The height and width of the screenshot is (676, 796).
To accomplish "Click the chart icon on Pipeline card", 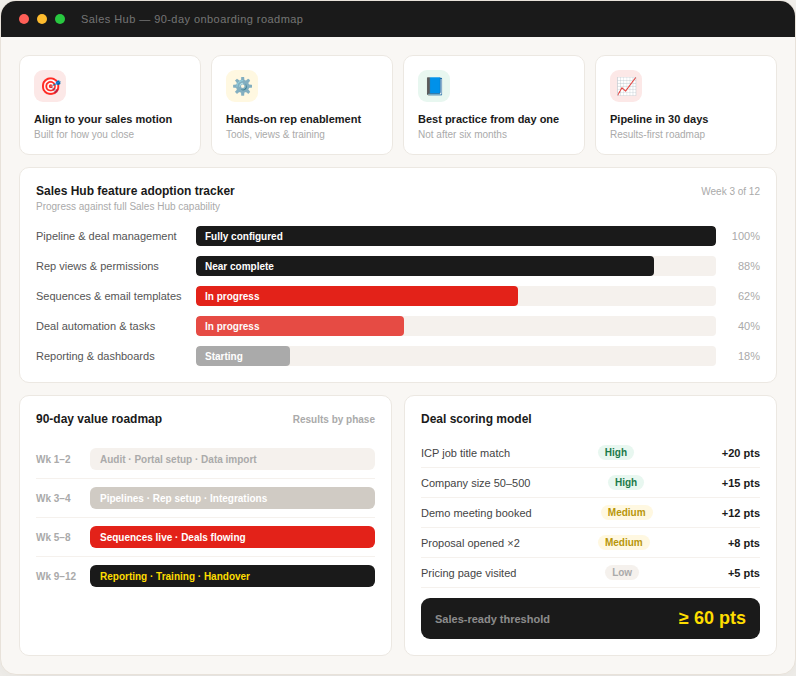I will [625, 86].
